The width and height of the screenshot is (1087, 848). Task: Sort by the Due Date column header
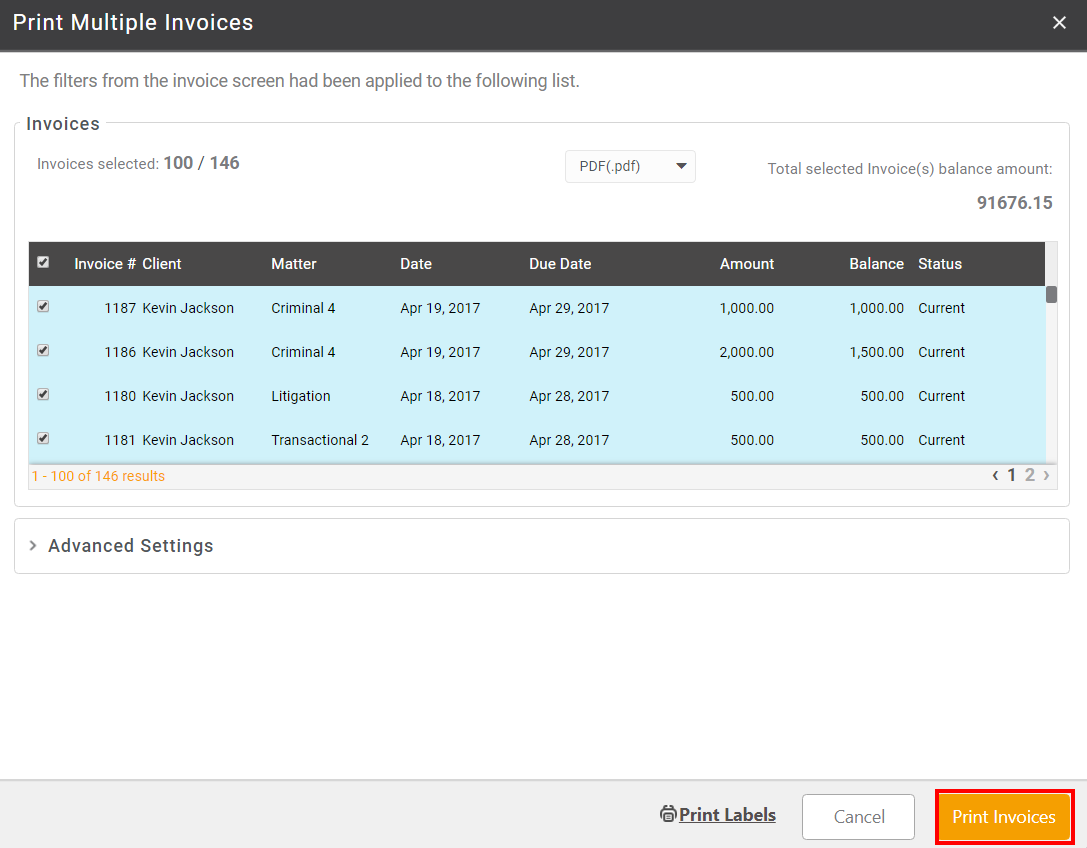click(560, 263)
